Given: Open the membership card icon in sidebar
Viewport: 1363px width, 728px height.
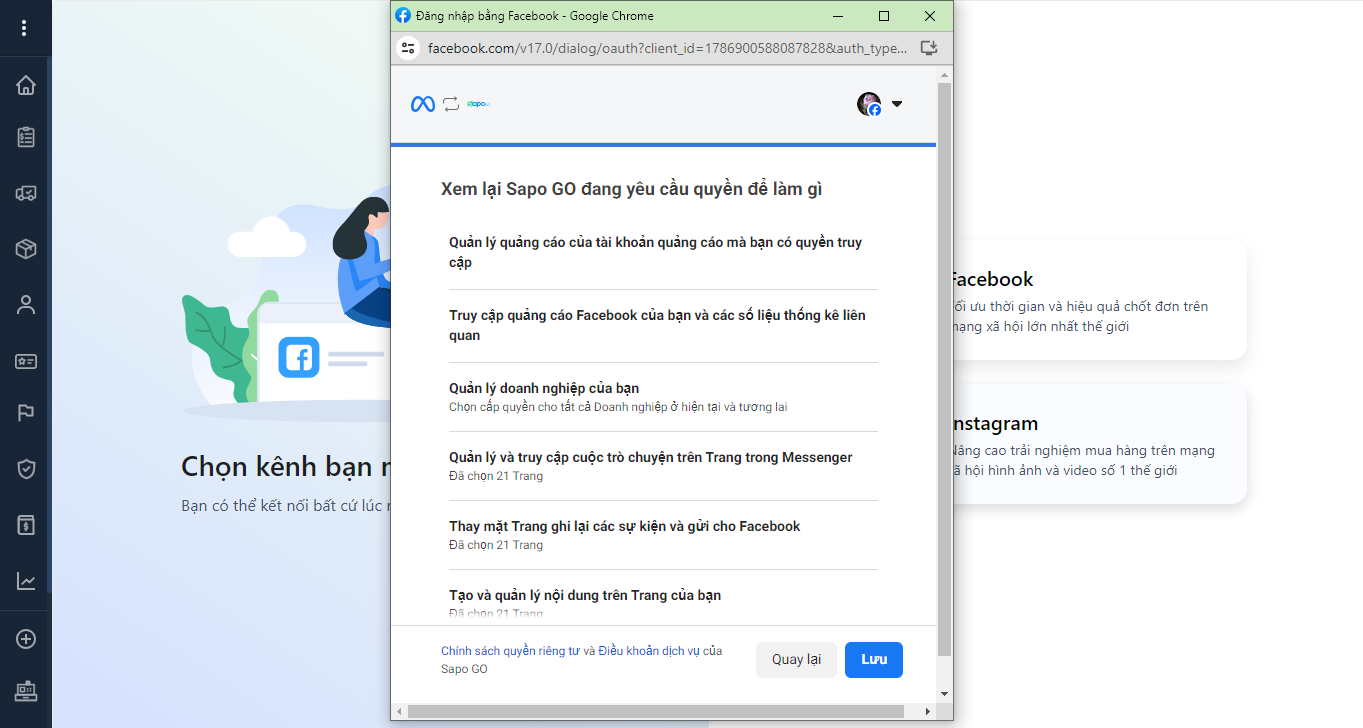Looking at the screenshot, I should tap(26, 361).
